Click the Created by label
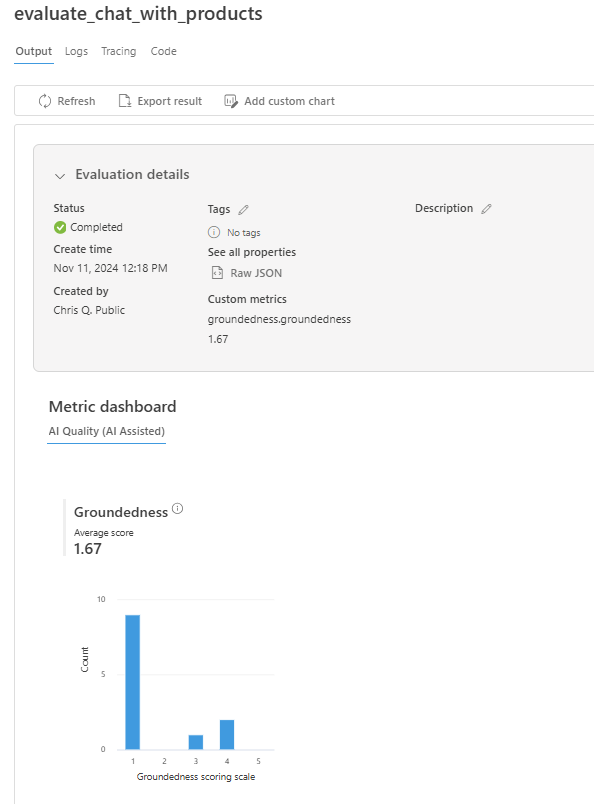The image size is (594, 804). point(81,291)
